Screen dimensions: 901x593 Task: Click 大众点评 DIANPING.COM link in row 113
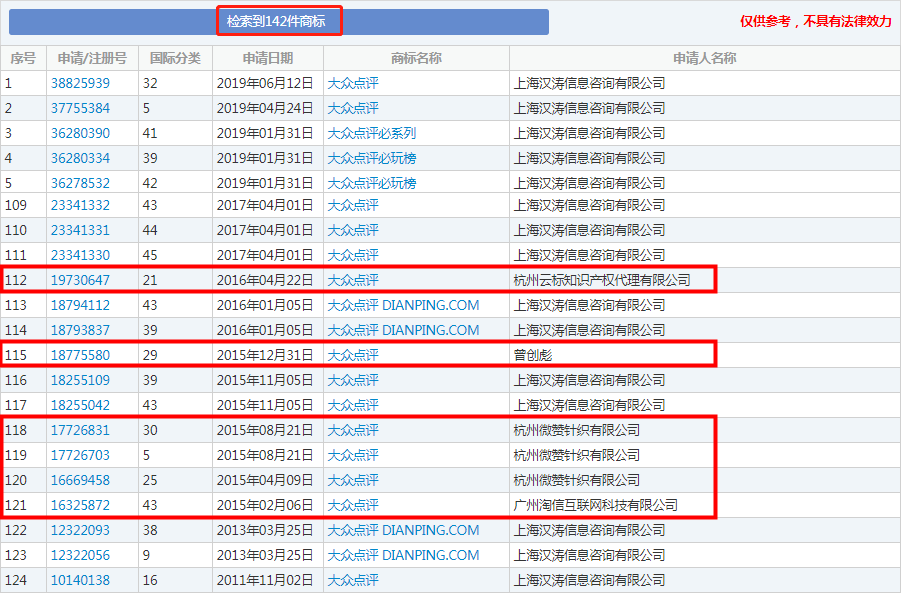pos(403,304)
